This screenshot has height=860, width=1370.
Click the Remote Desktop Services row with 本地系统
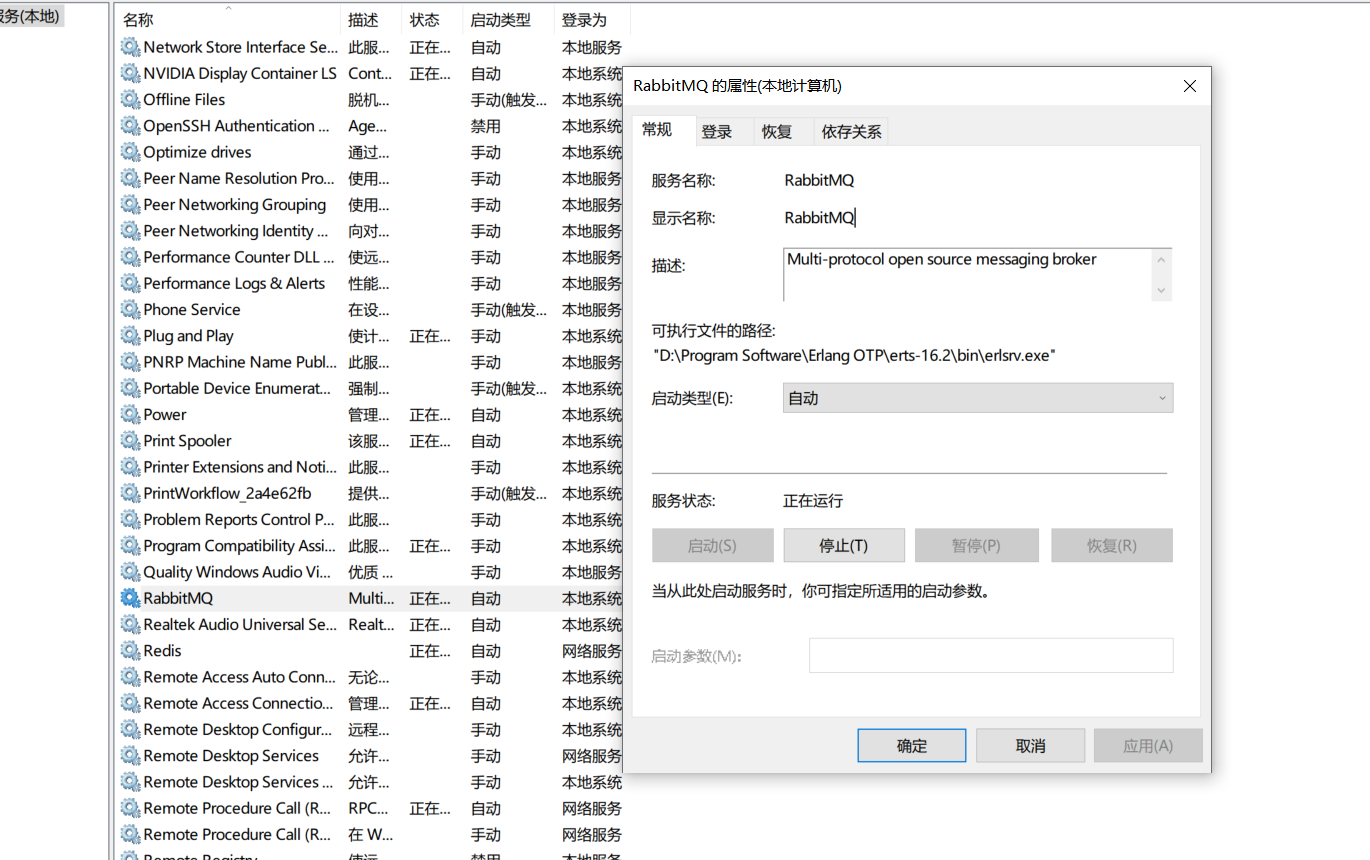click(370, 782)
